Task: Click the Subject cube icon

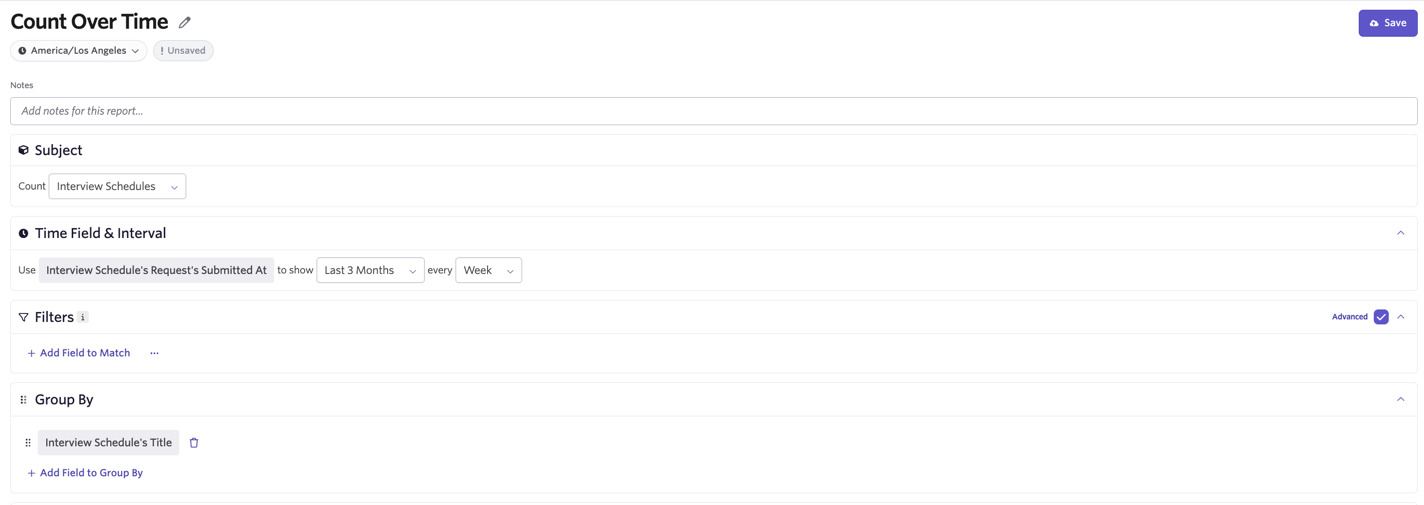Action: point(23,150)
